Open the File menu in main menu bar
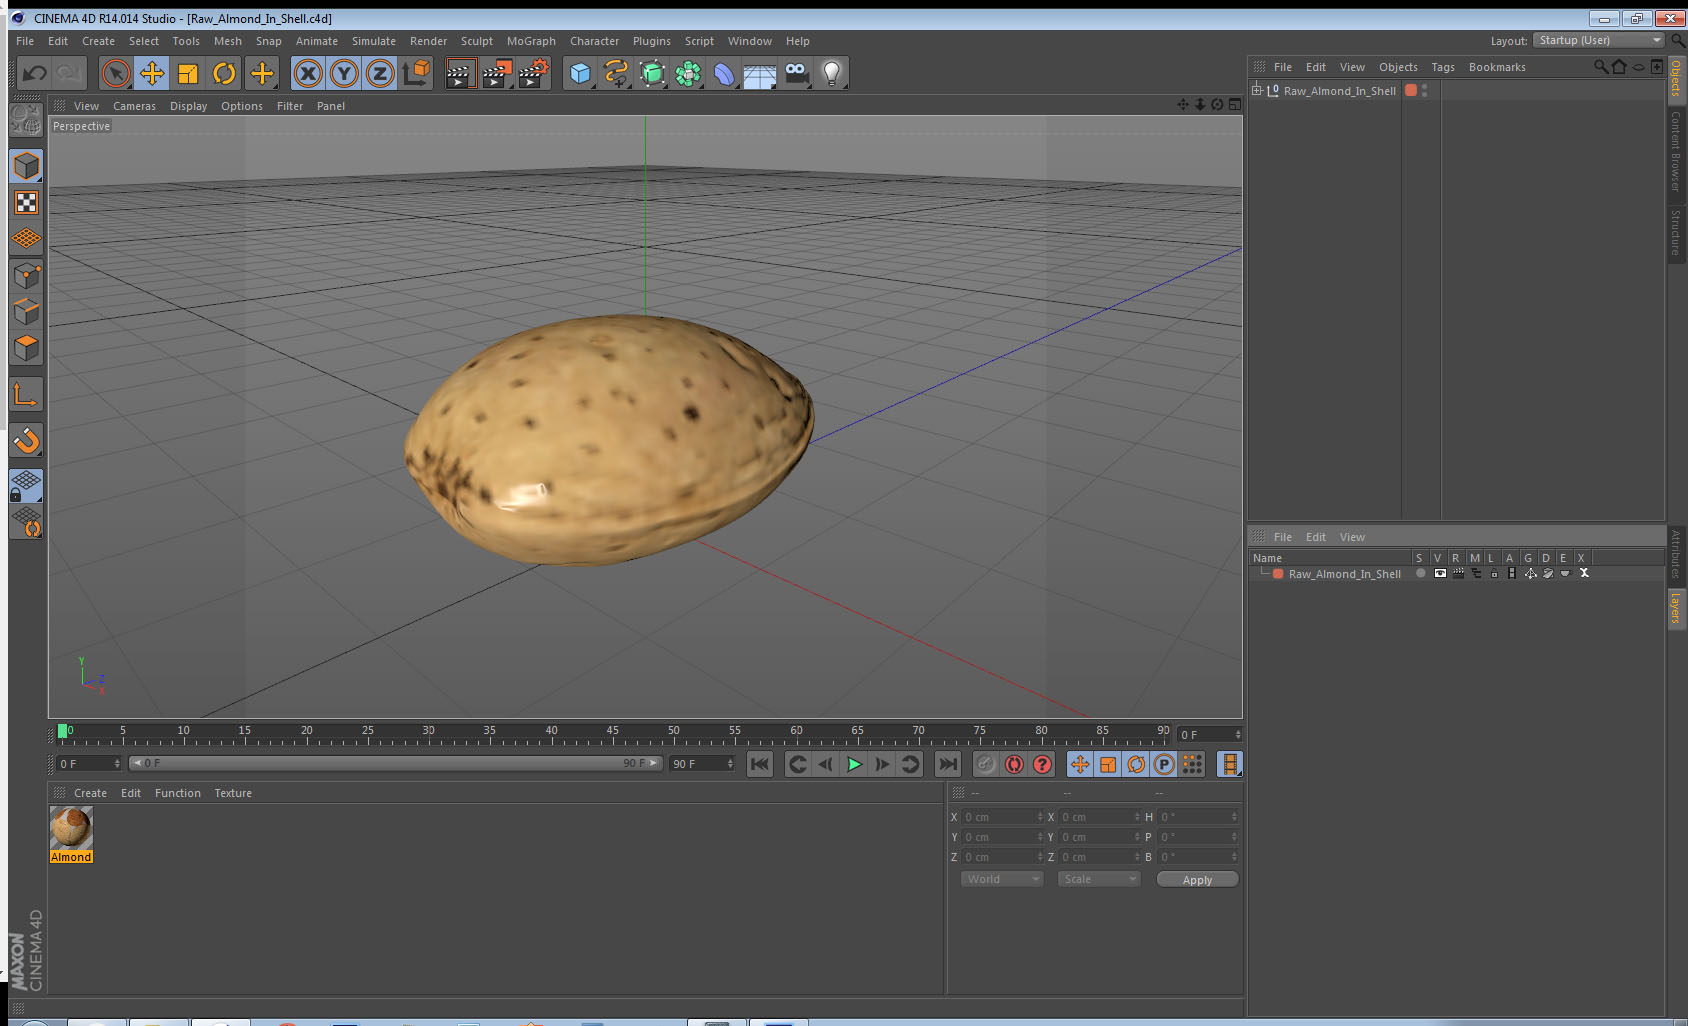 click(x=25, y=41)
